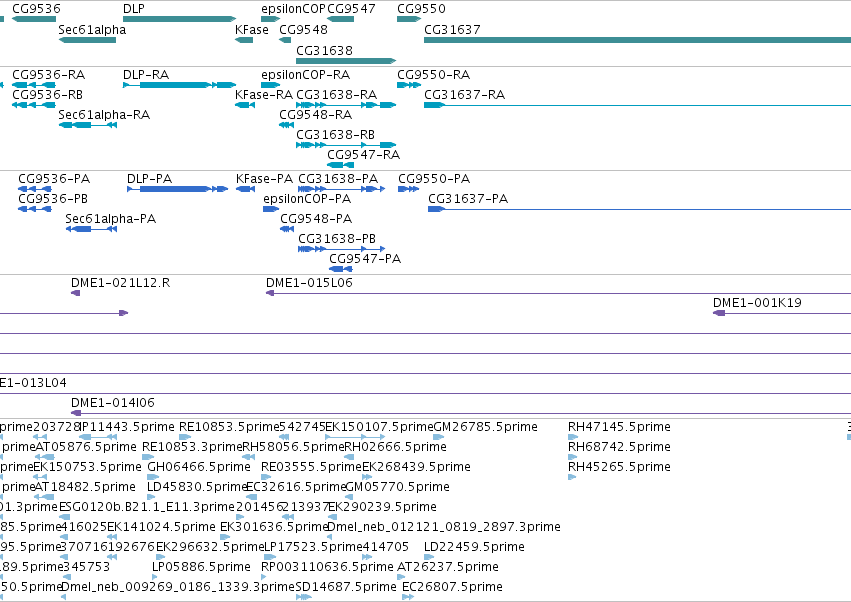Select the CG31637-RA transcript label

[465, 94]
